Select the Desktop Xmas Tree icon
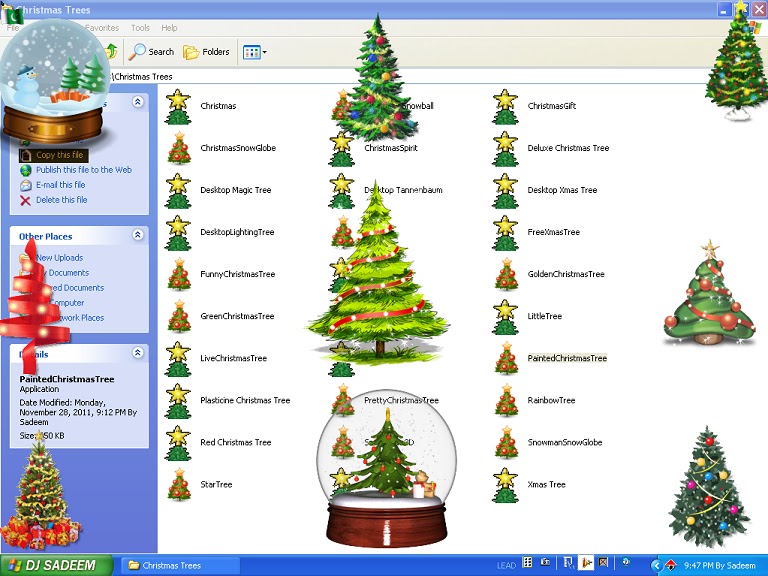This screenshot has height=576, width=768. 505,191
